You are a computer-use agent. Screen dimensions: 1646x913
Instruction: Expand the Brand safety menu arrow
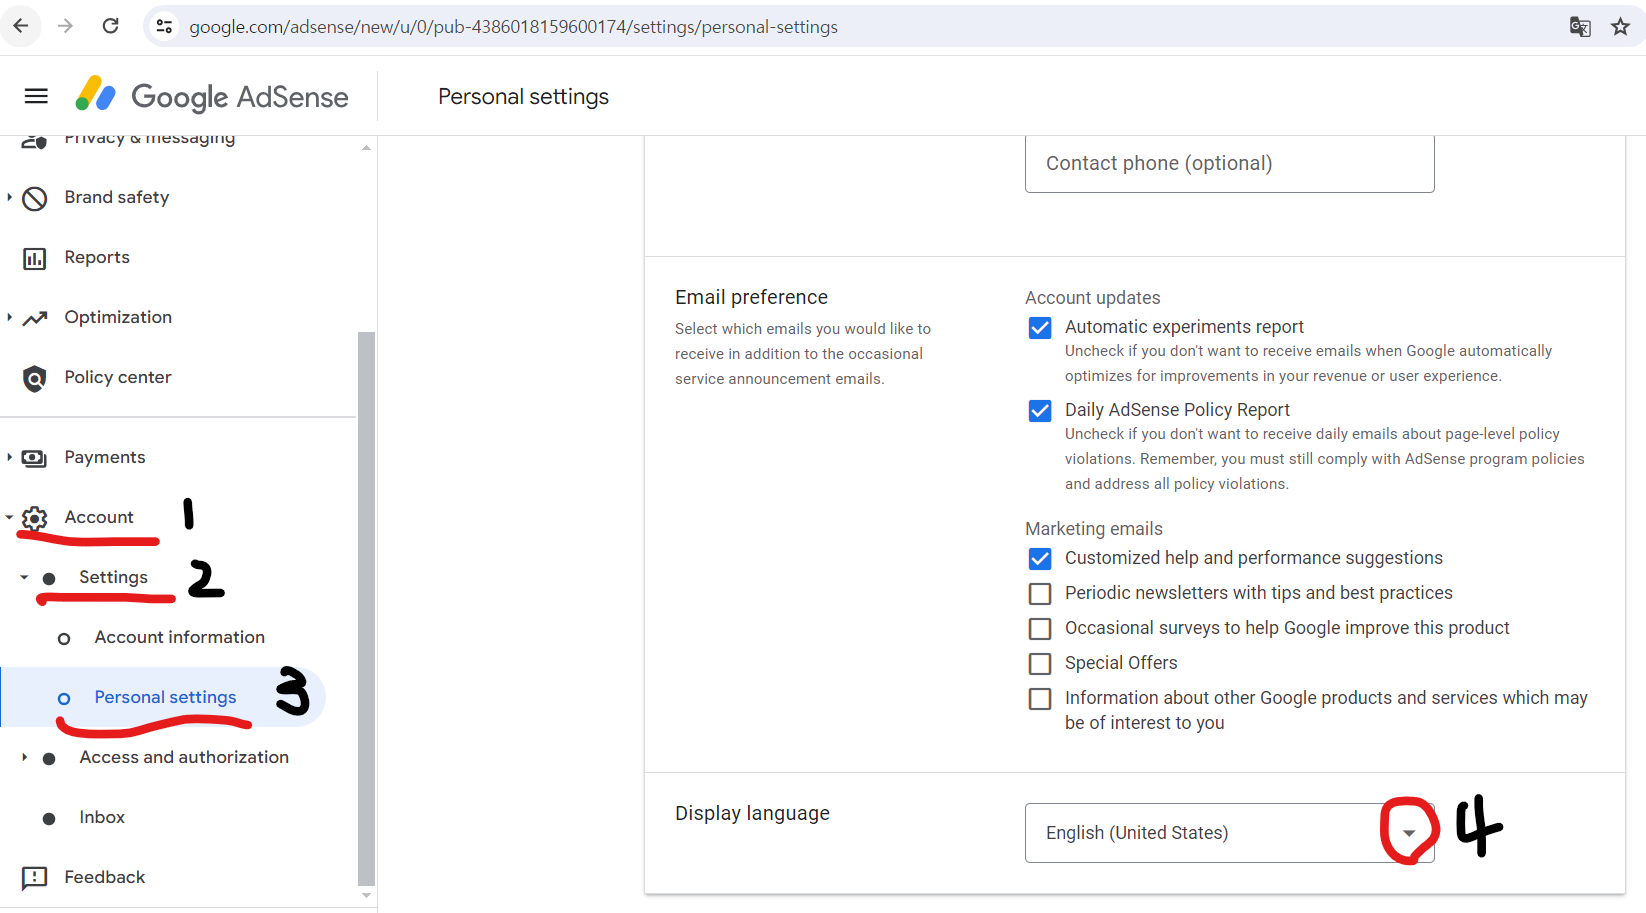pyautogui.click(x=9, y=197)
